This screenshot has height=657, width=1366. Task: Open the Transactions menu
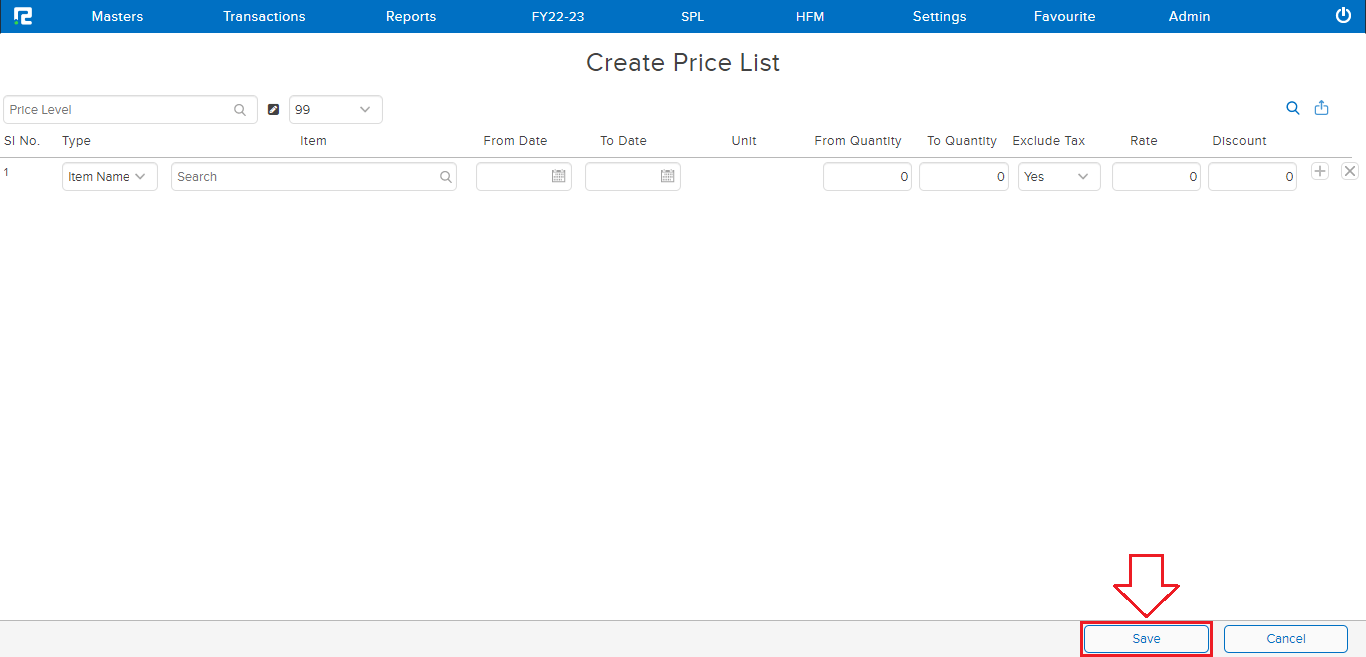264,16
